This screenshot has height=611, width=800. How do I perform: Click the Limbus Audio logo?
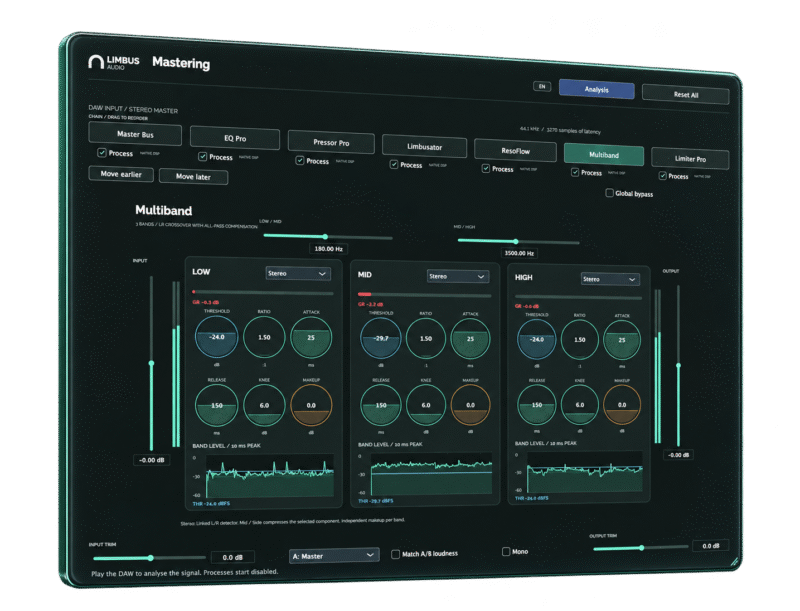click(x=113, y=62)
